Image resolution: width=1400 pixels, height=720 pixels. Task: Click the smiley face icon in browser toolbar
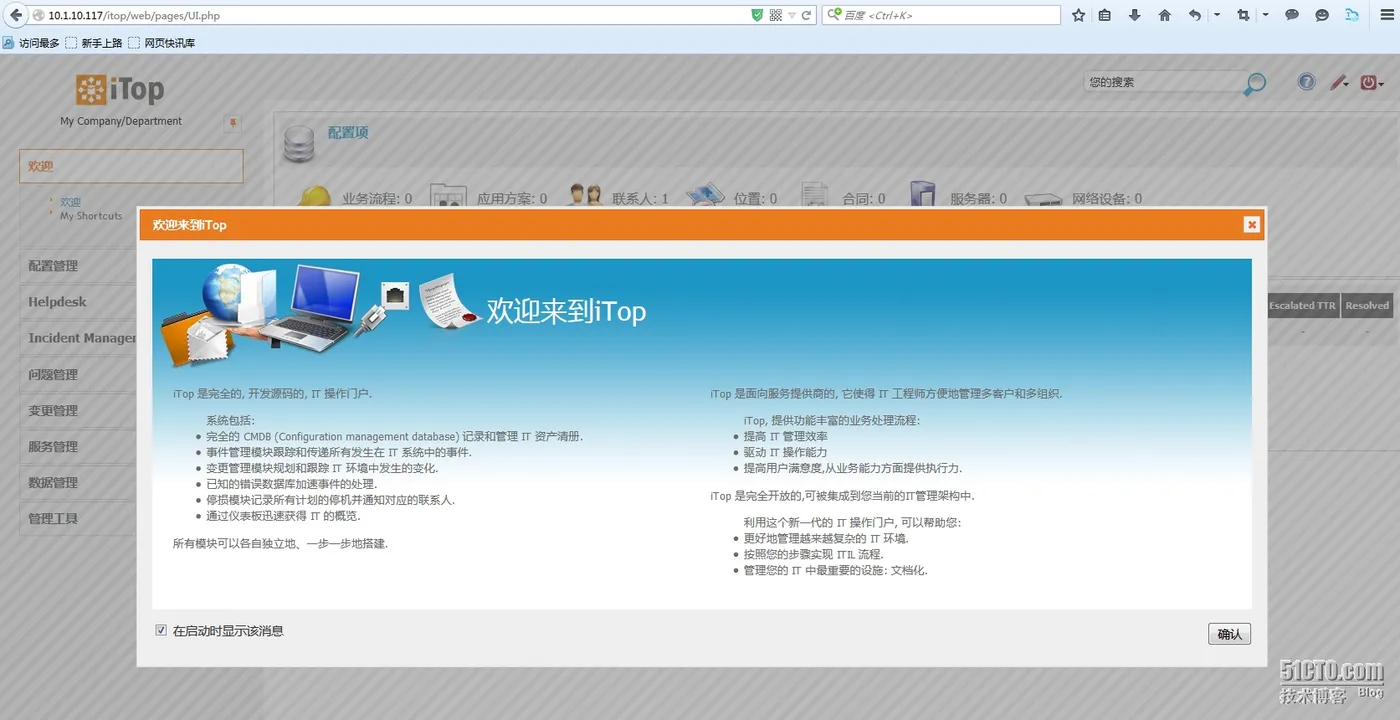pos(1322,15)
